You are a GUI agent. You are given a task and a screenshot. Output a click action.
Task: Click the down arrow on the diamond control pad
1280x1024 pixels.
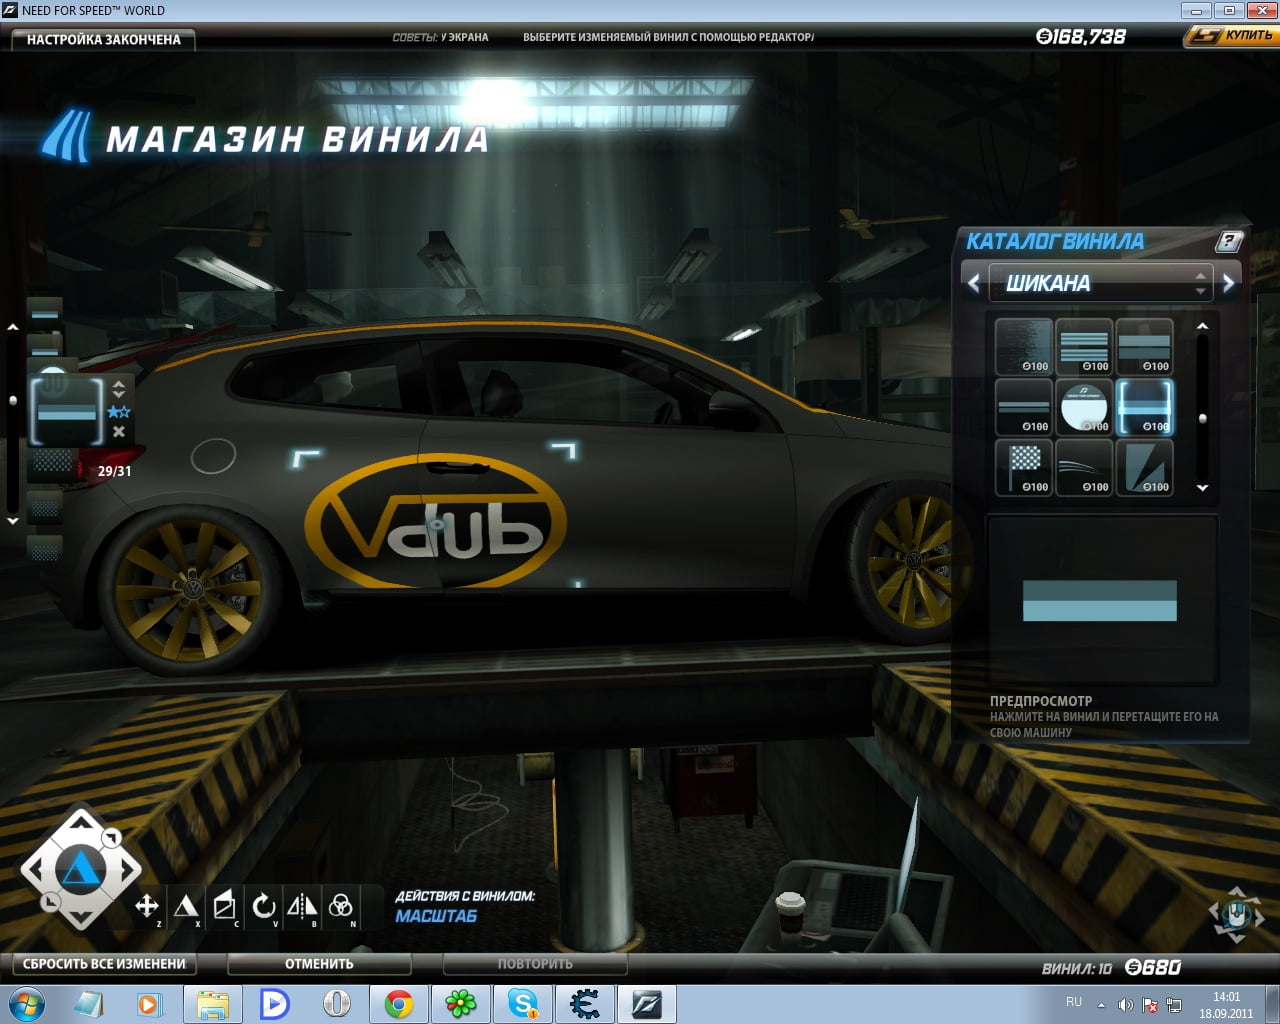(x=80, y=917)
